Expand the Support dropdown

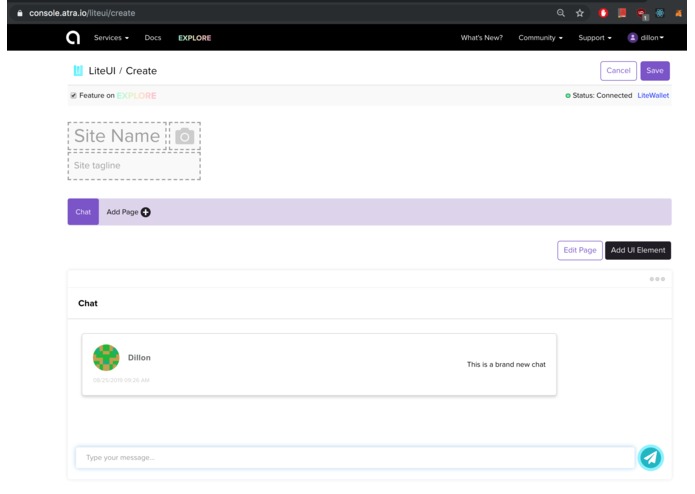(x=595, y=38)
